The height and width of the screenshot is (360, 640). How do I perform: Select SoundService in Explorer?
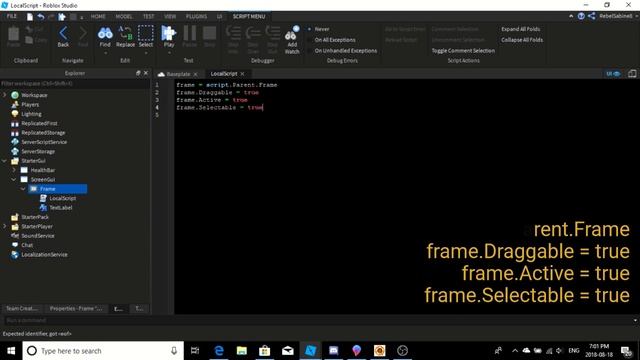click(x=38, y=236)
